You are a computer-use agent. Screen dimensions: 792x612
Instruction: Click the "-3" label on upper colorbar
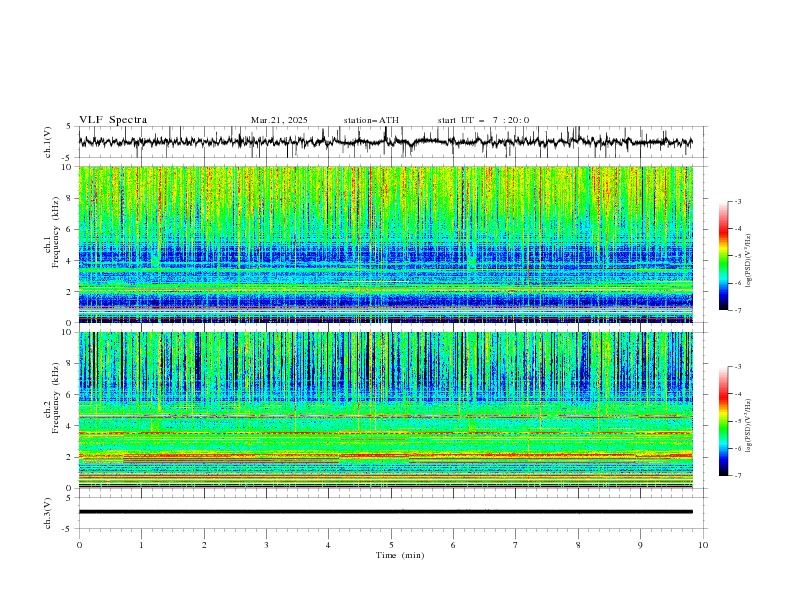(737, 201)
